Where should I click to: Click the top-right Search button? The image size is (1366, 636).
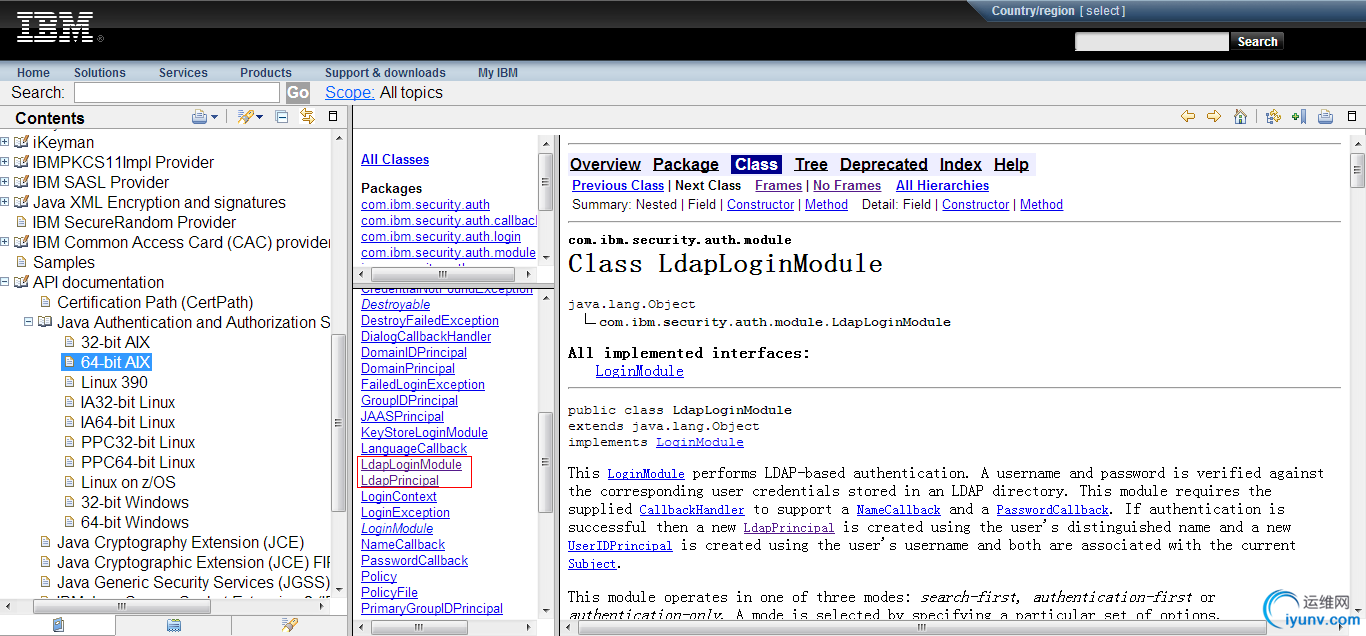(x=1257, y=41)
